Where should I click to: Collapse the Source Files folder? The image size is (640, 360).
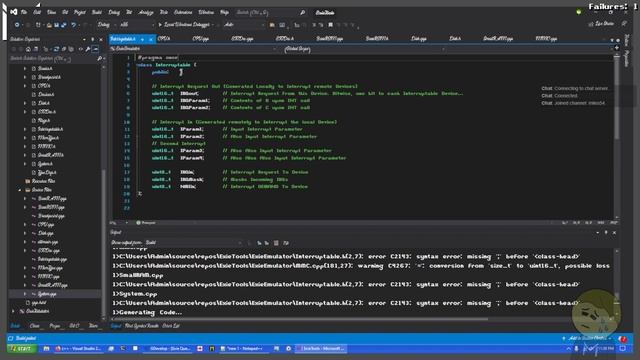19,190
